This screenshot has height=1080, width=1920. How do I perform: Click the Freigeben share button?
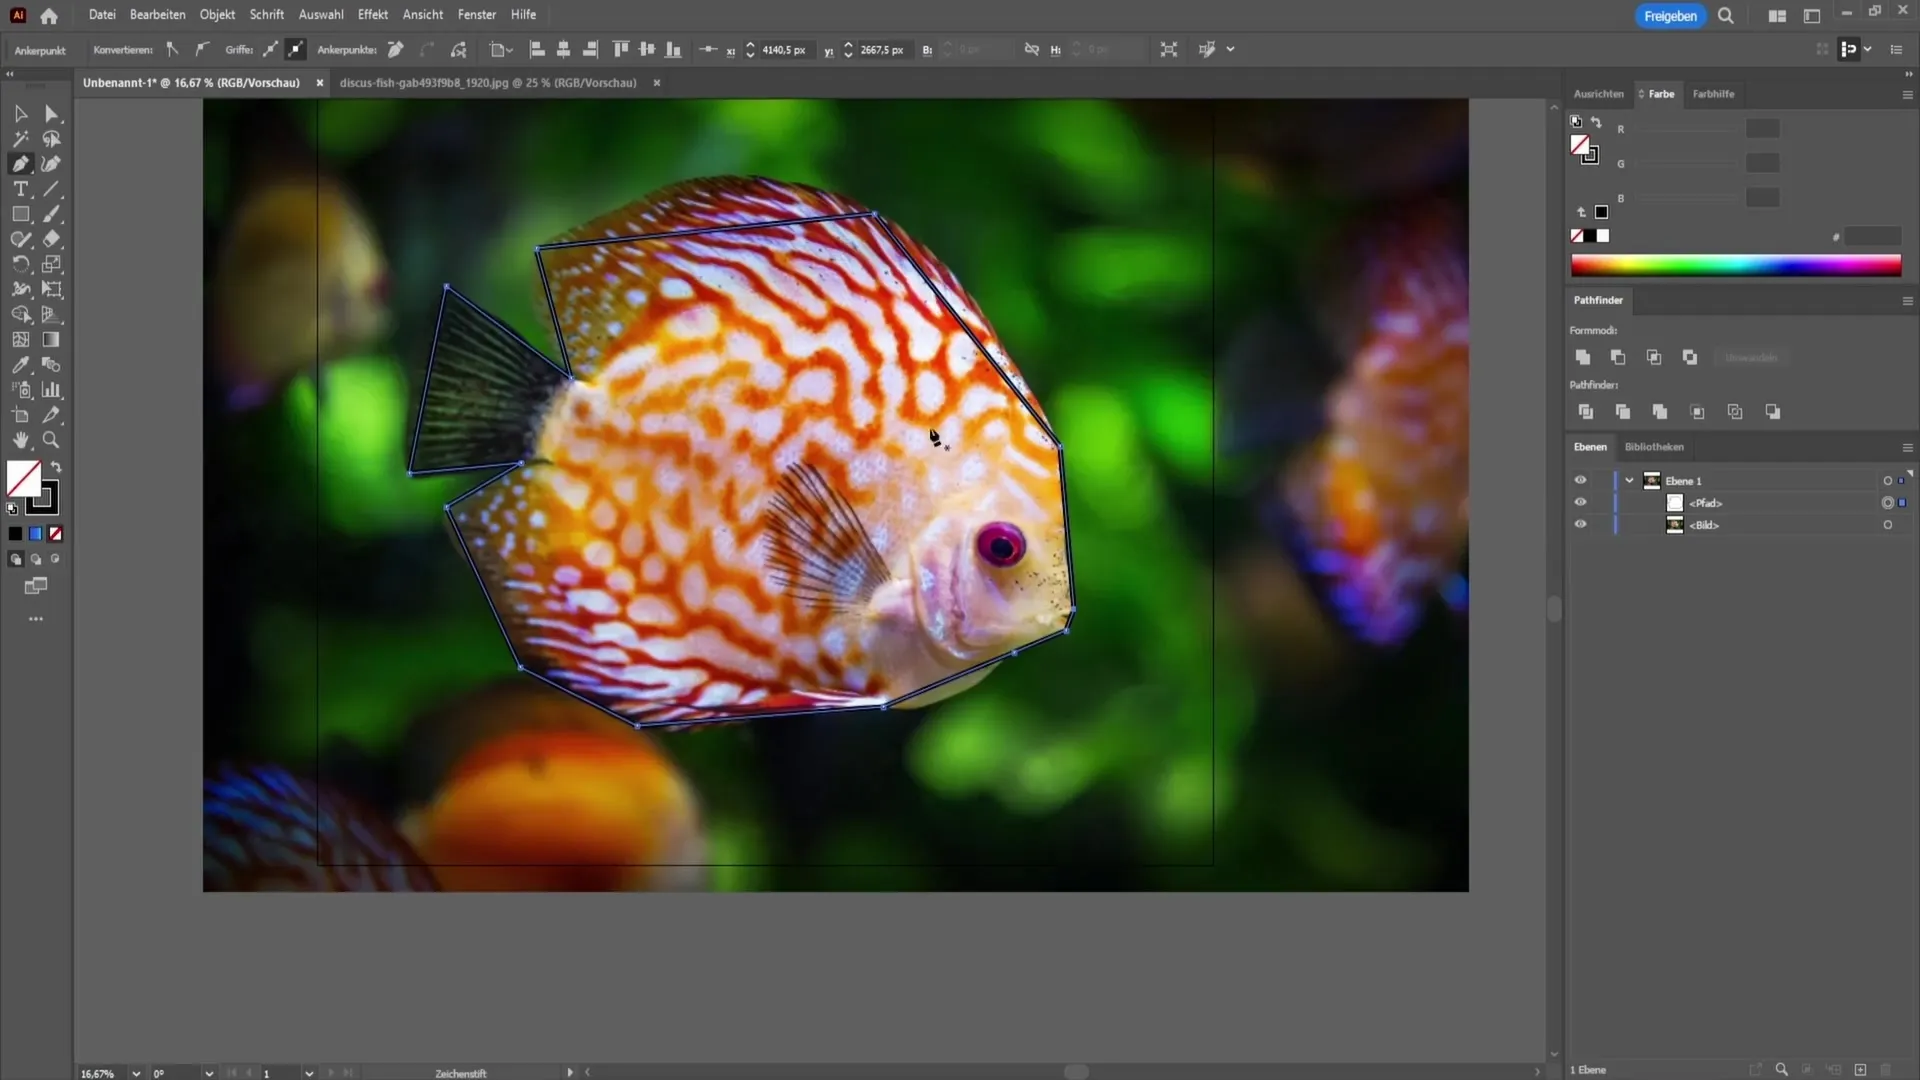click(1670, 16)
